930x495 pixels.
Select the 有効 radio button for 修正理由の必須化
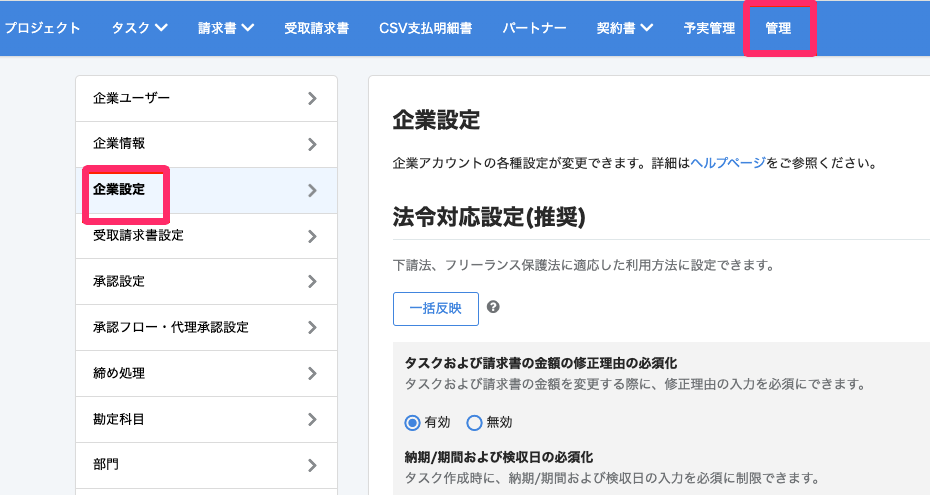[412, 423]
